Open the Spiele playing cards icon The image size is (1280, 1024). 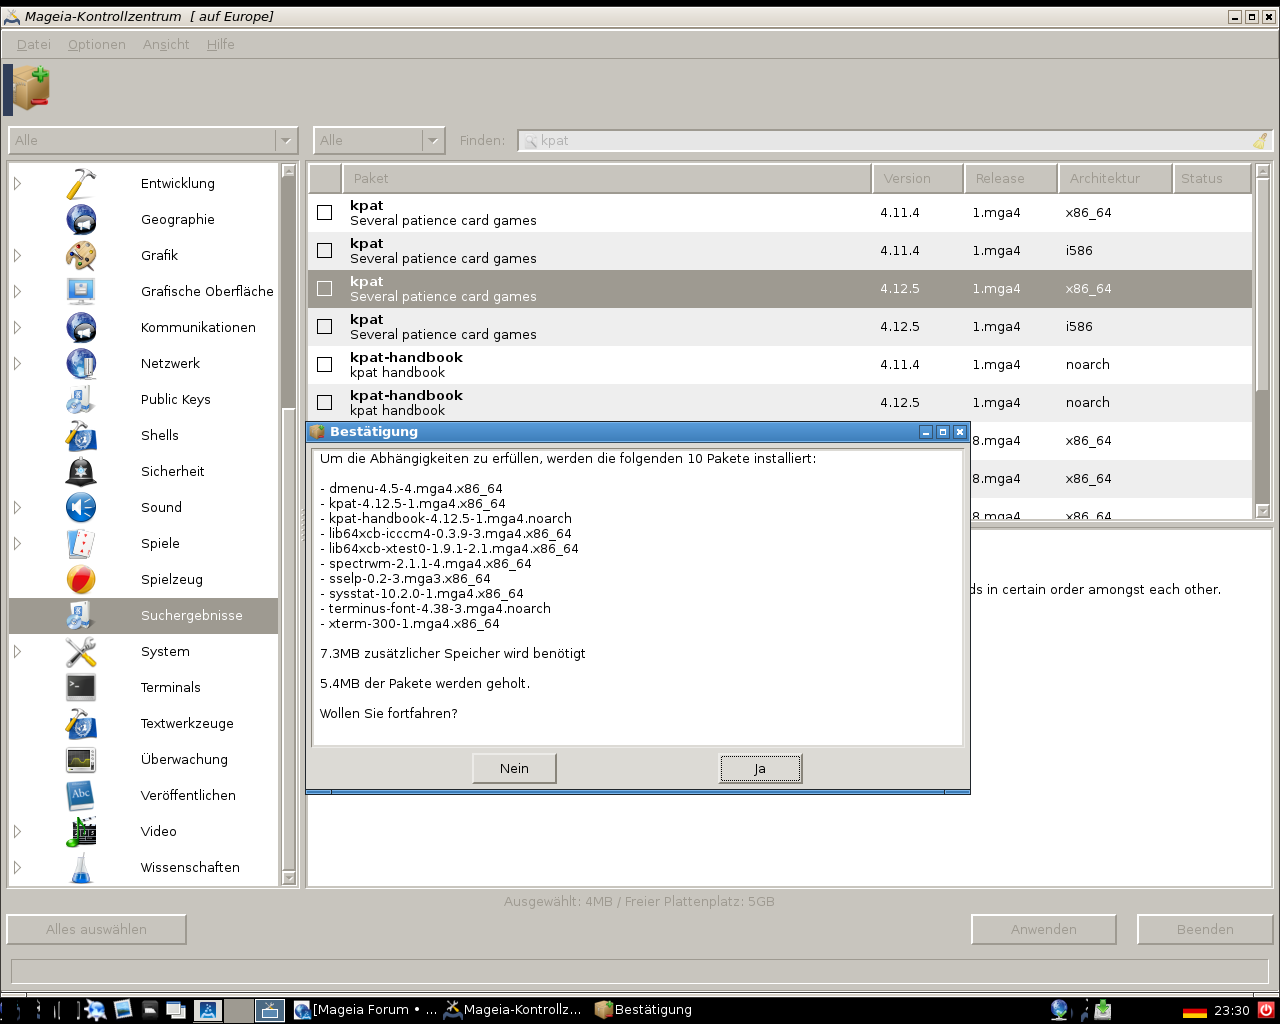(x=81, y=544)
